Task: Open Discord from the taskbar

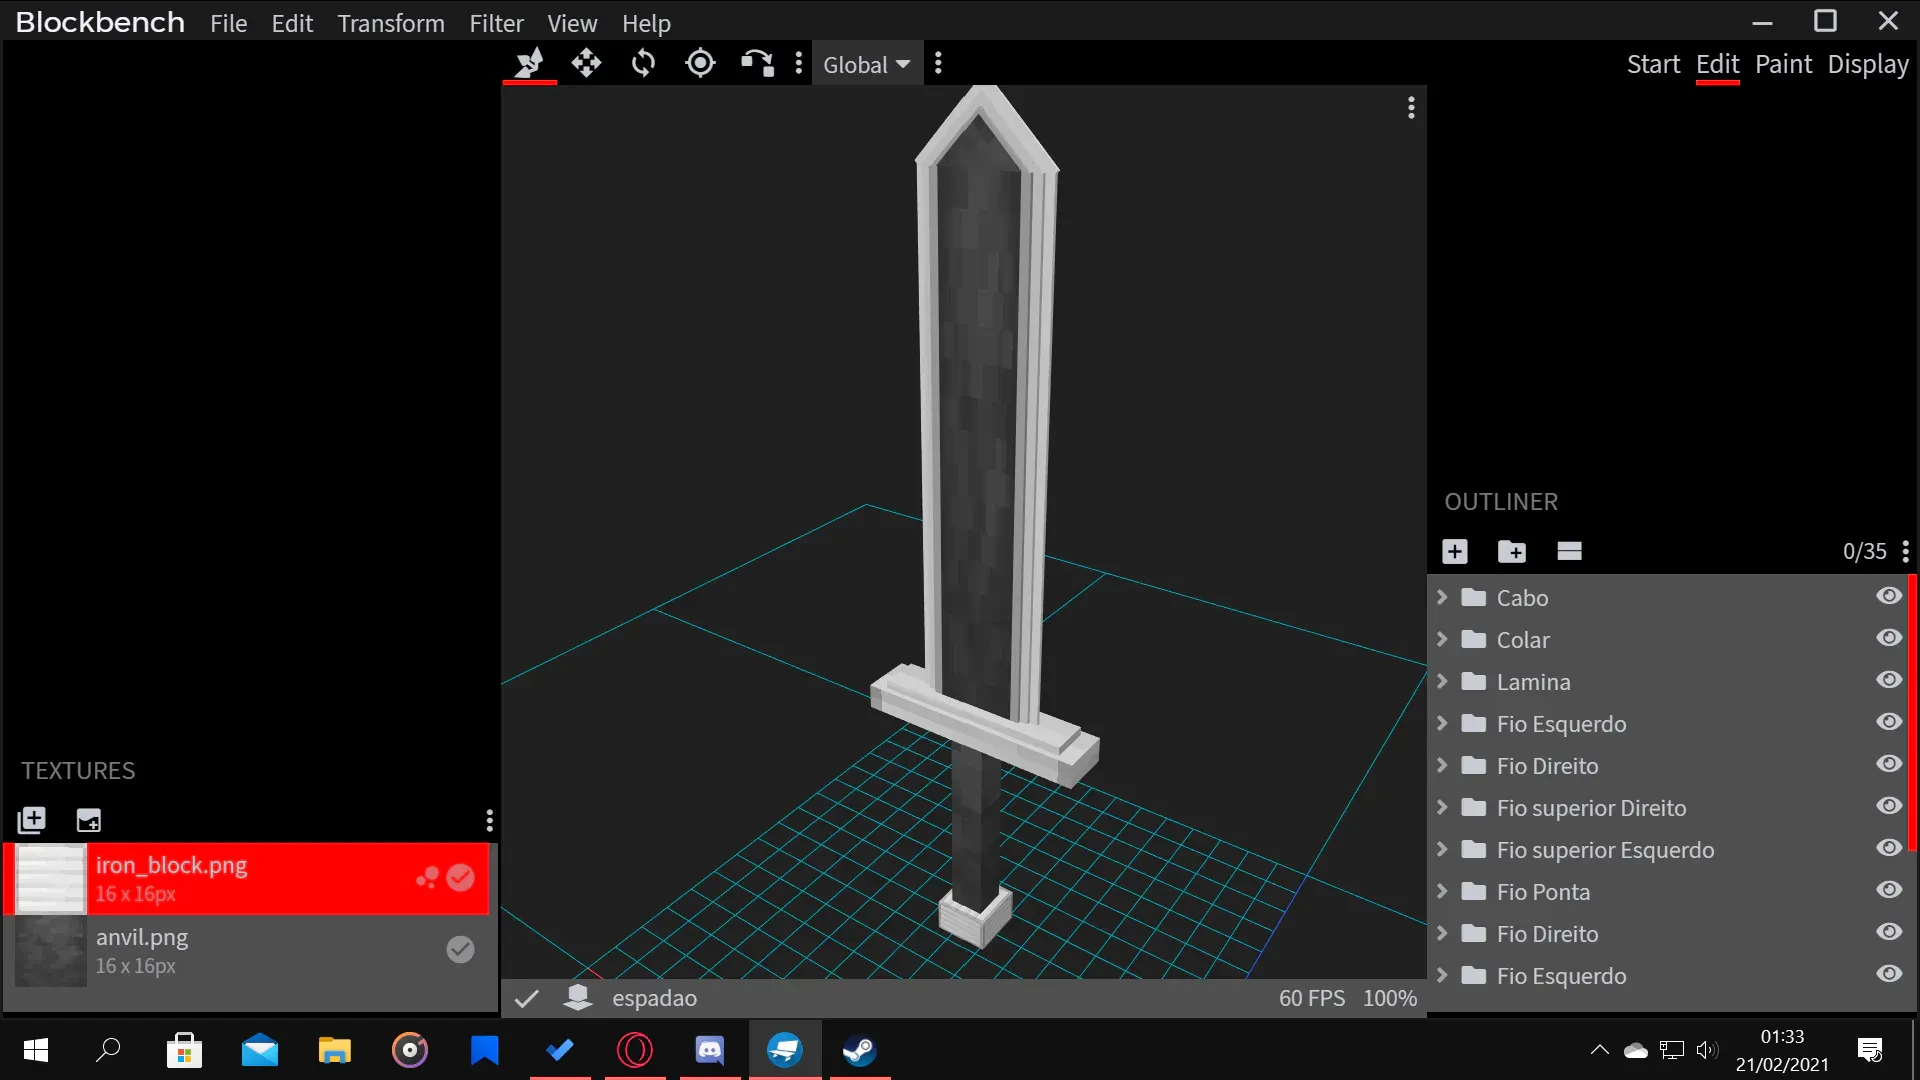Action: tap(710, 1050)
